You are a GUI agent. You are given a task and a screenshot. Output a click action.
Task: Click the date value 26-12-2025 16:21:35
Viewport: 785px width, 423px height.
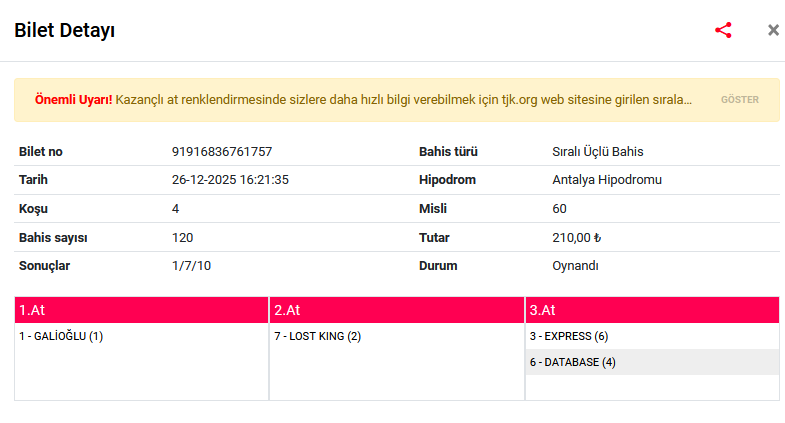230,180
